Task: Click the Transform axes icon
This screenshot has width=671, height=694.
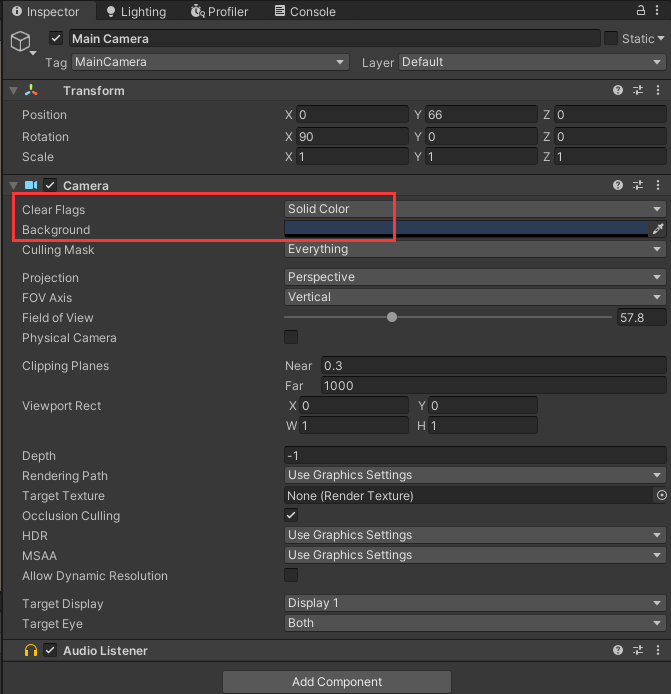Action: (x=31, y=90)
